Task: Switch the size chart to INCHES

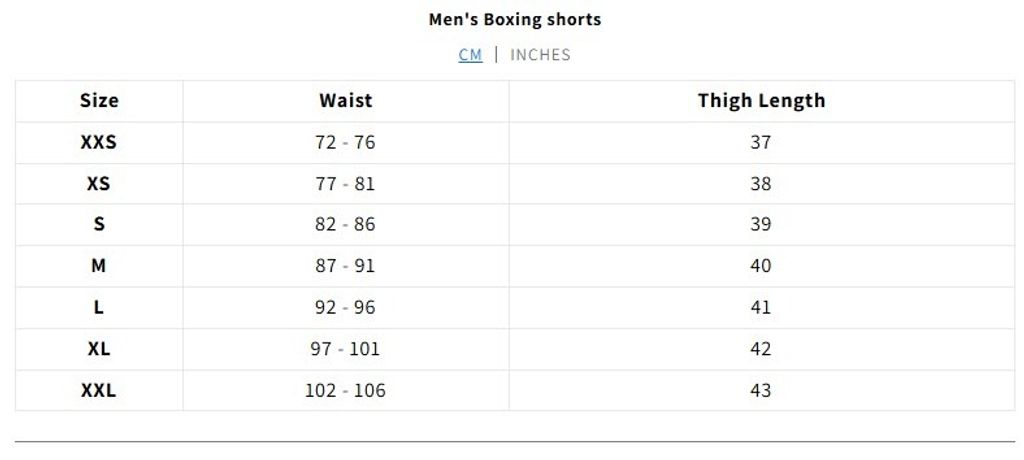Action: [x=540, y=55]
